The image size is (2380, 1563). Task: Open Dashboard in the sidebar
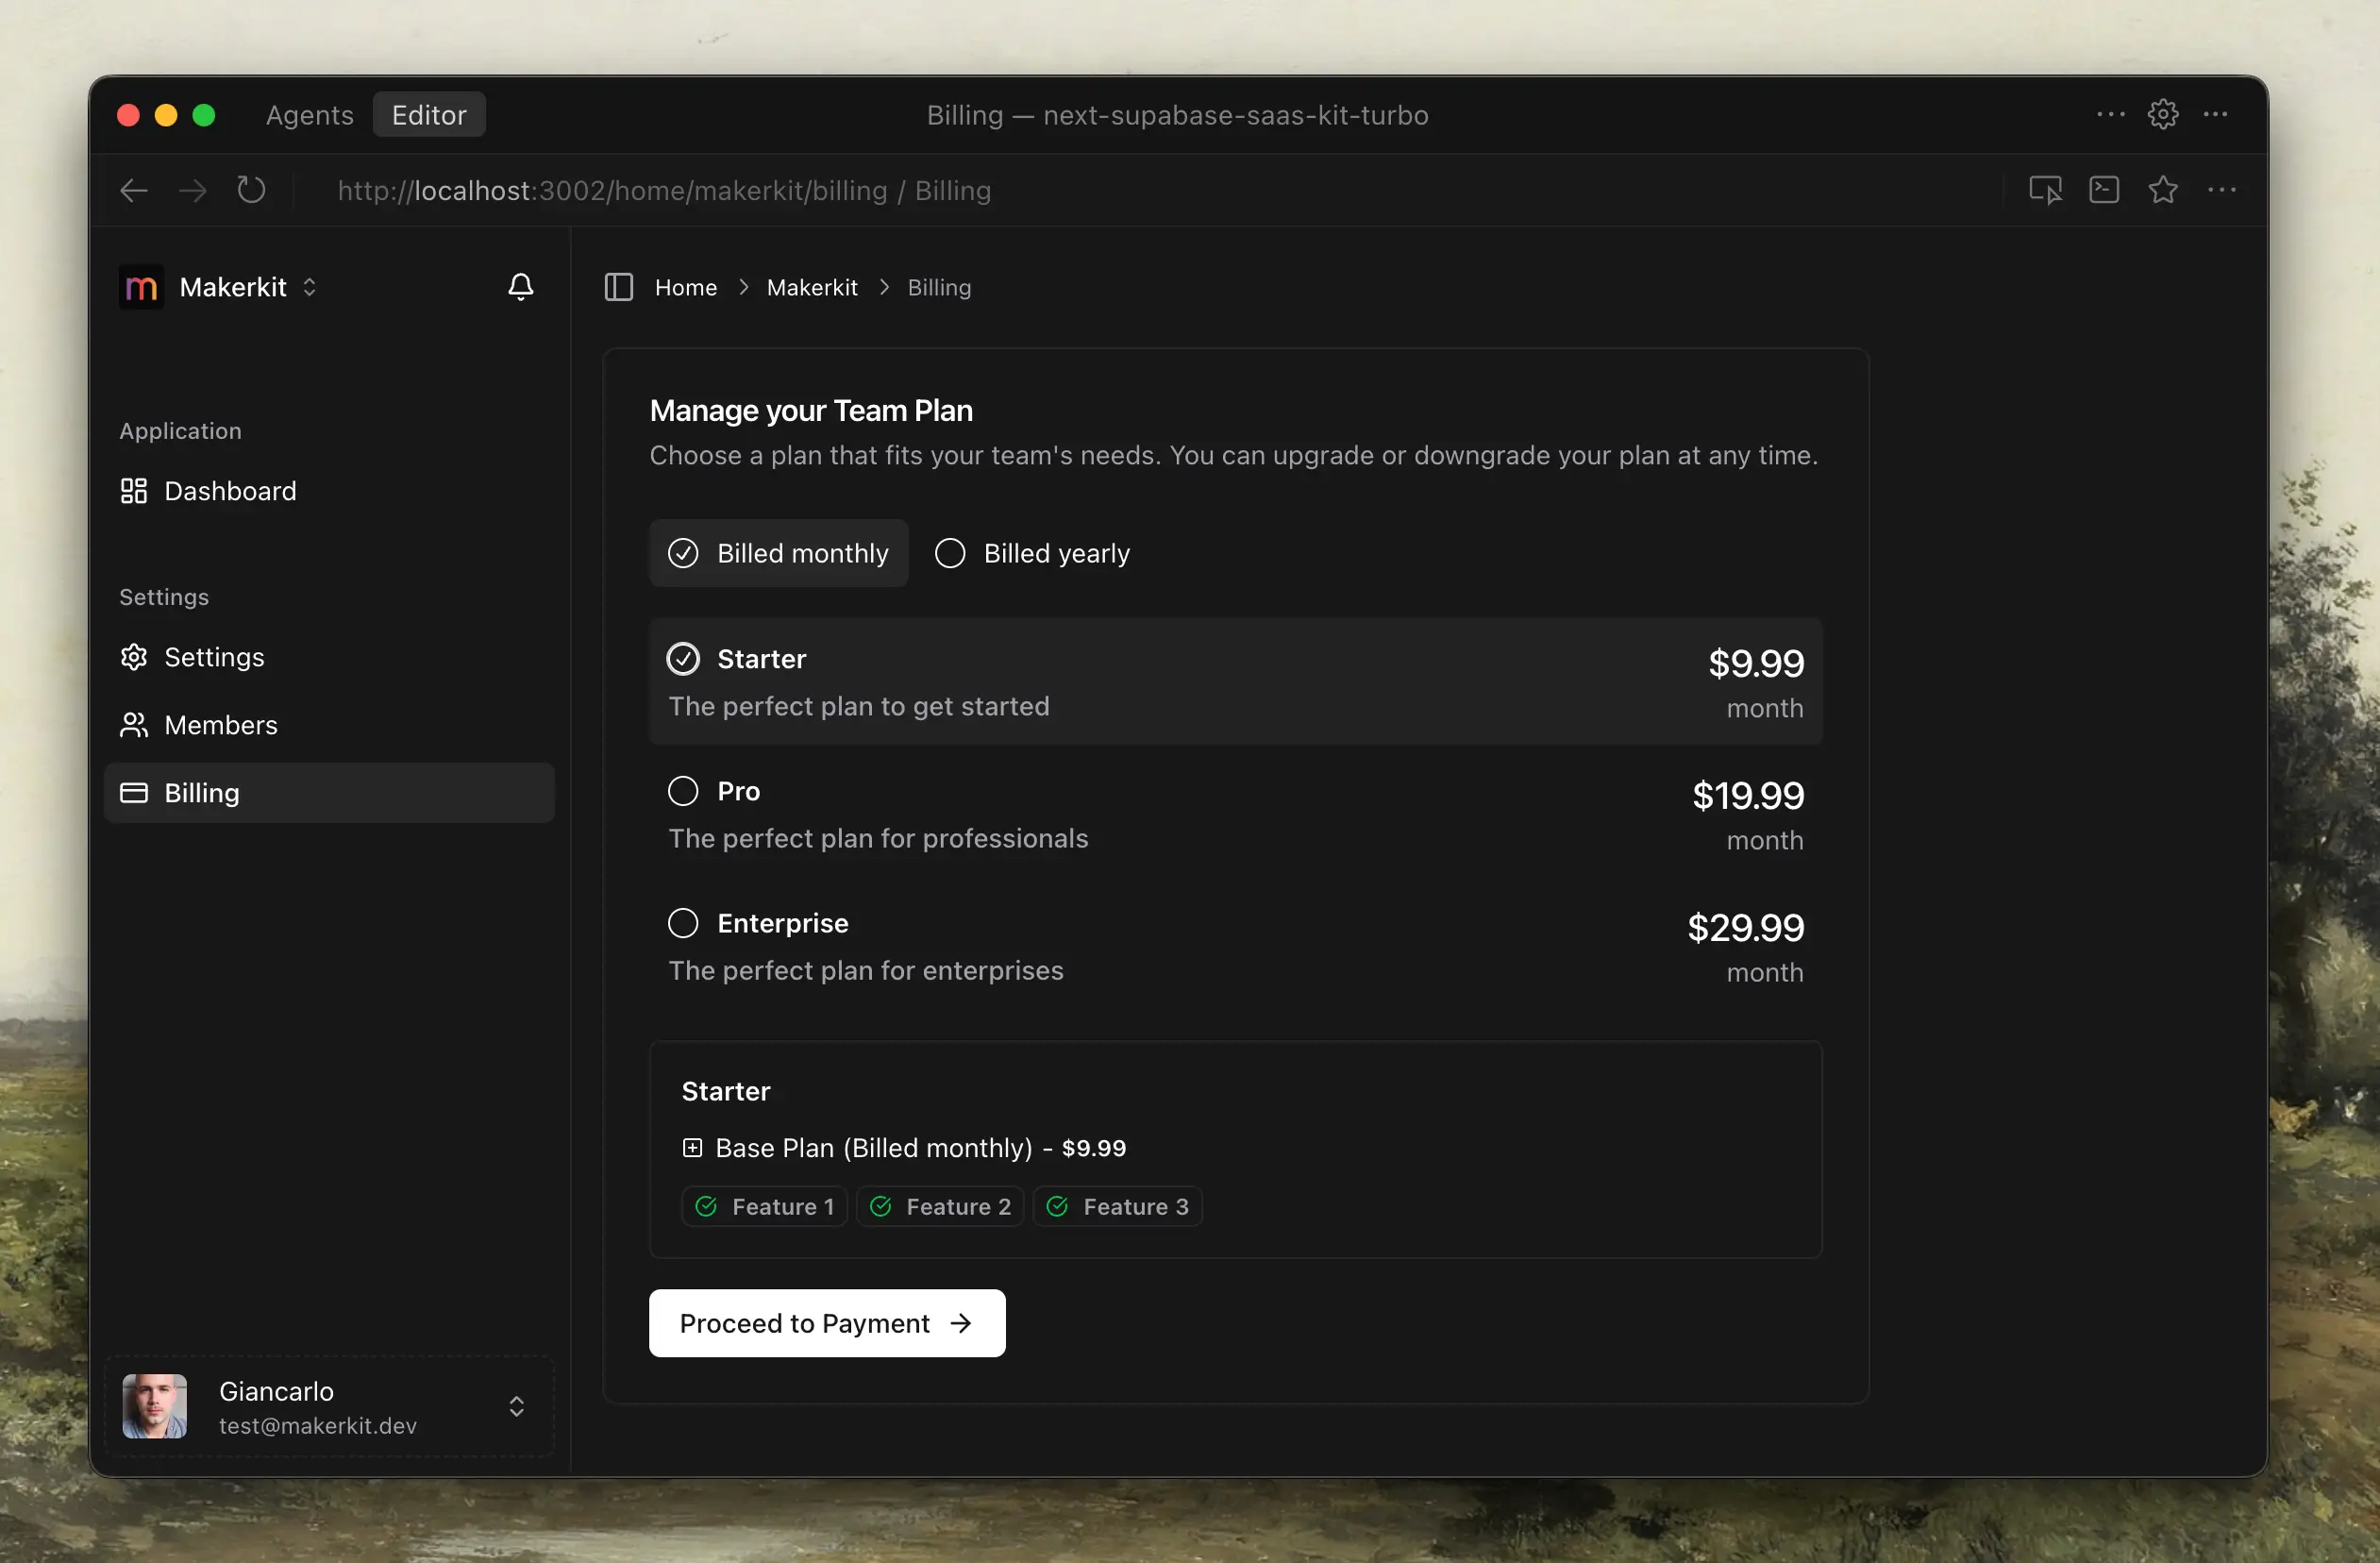(x=229, y=491)
